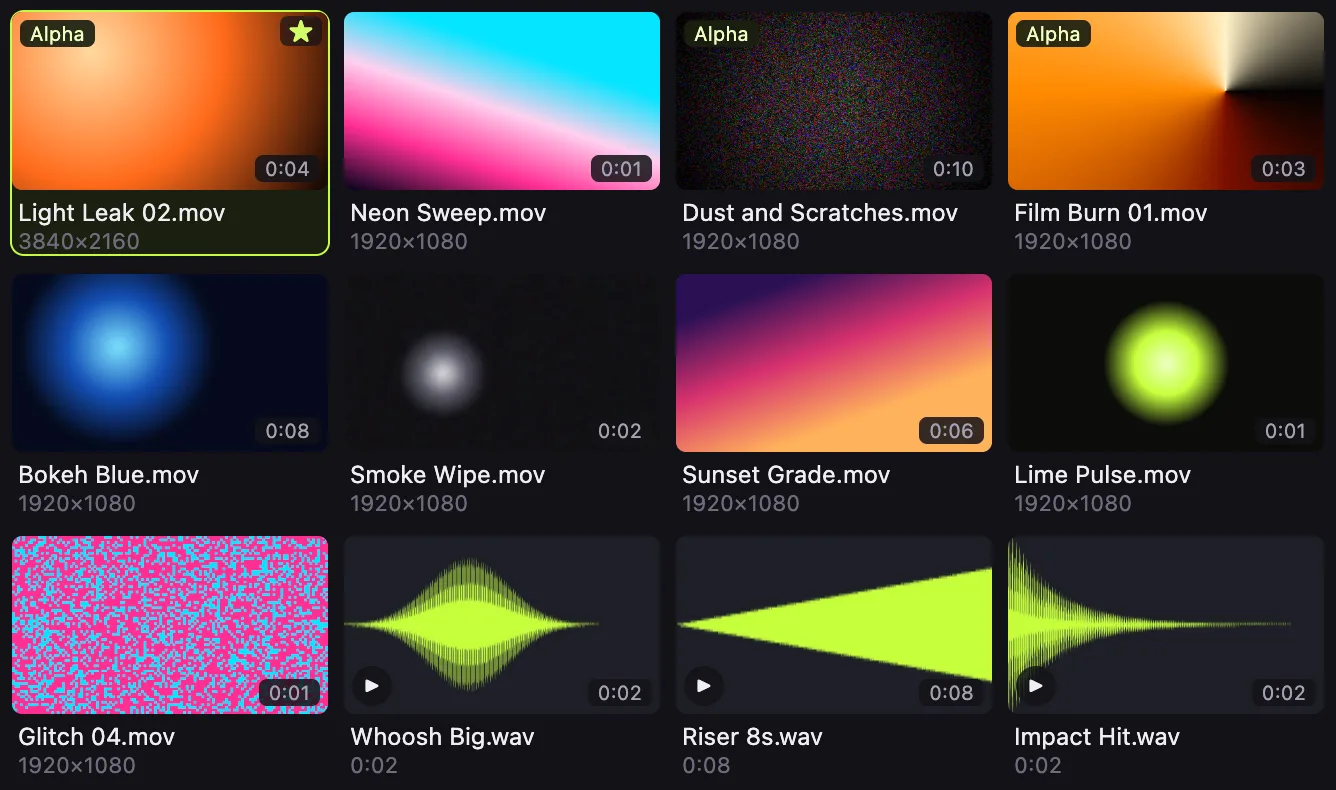Click the 3840×2160 resolution text

[79, 241]
